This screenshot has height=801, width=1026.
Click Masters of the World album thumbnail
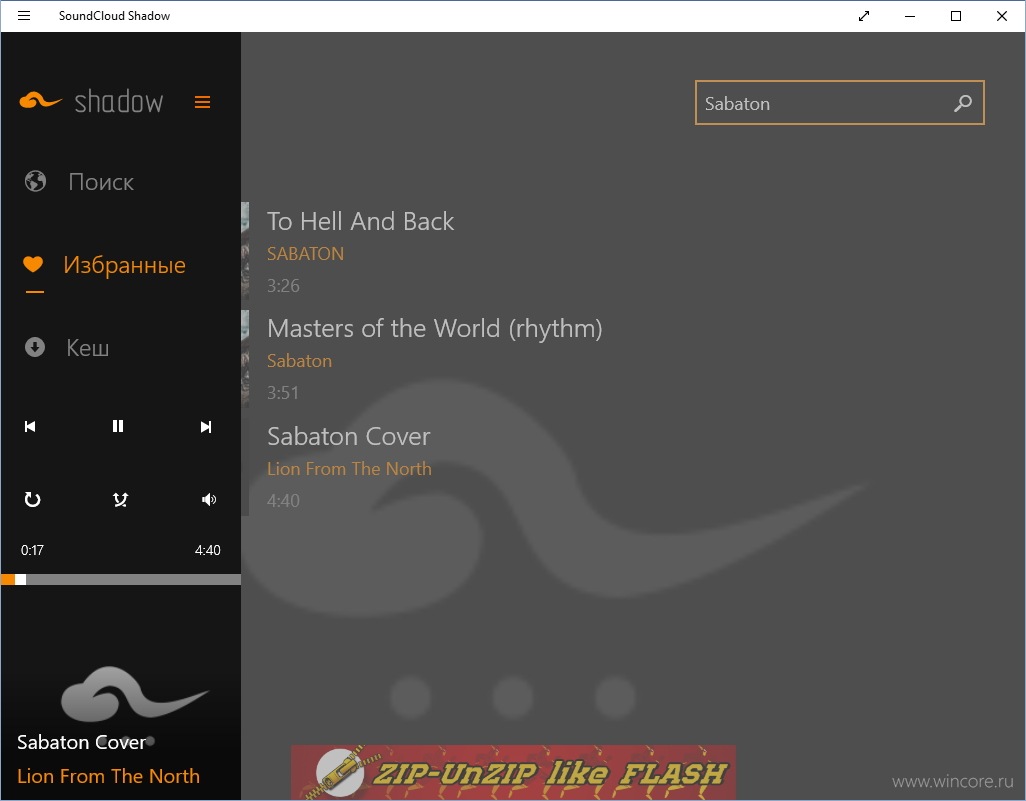[x=245, y=359]
